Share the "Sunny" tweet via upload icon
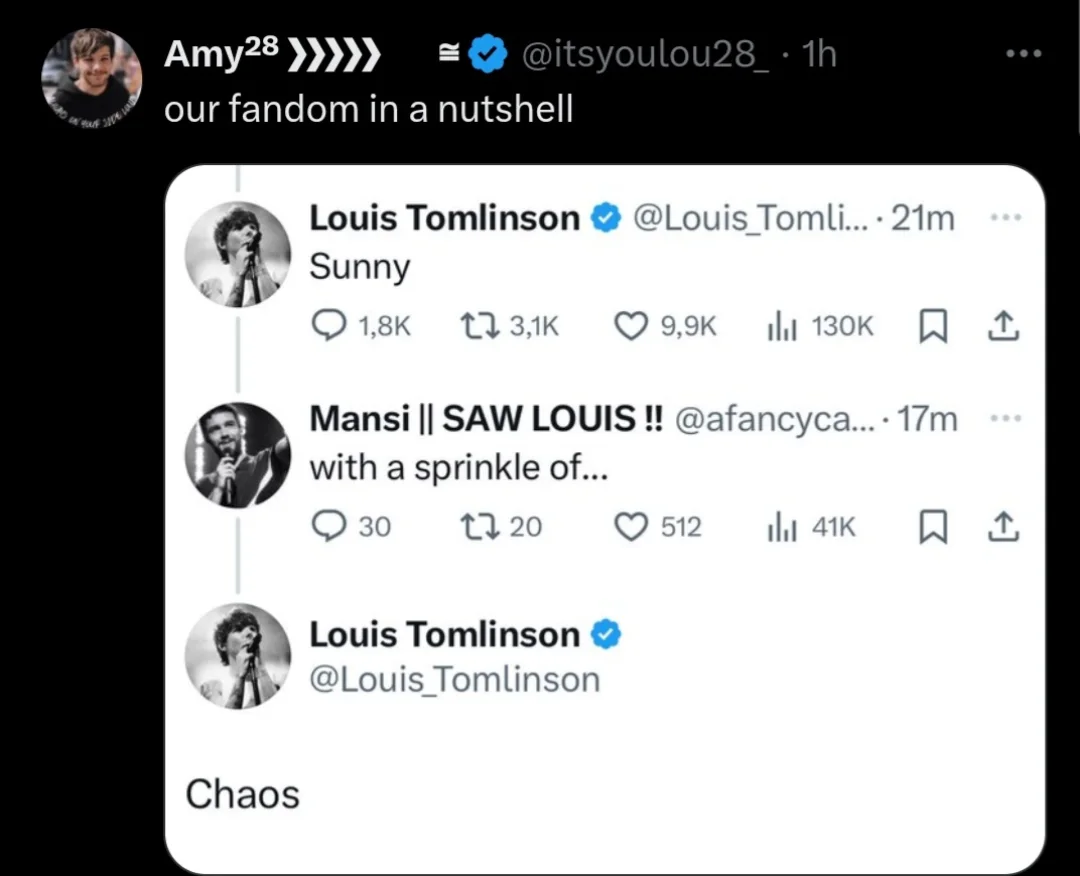 (x=1003, y=326)
